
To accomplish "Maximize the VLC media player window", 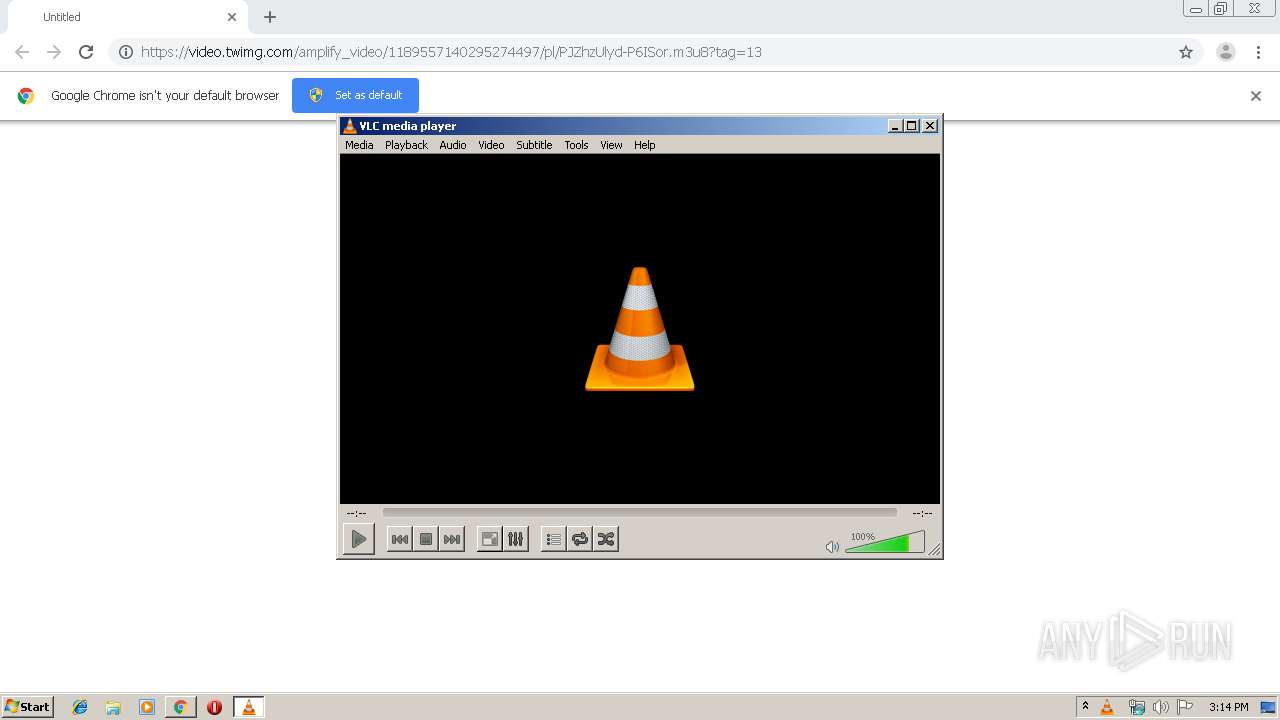I will (911, 126).
